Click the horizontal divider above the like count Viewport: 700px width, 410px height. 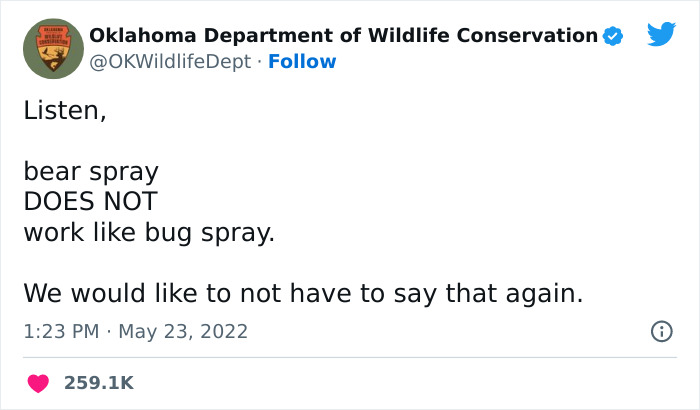coord(349,357)
